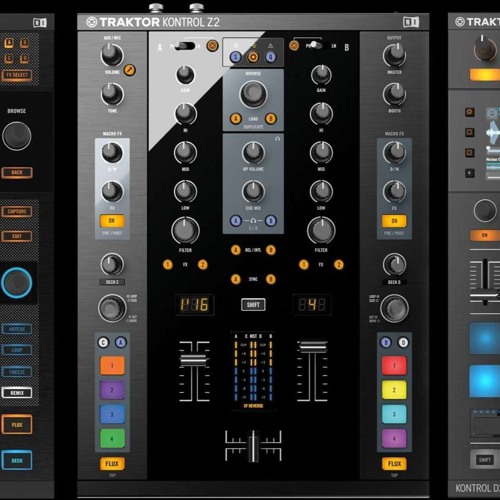Click FX 2 assign button on channel B
Image resolution: width=500 pixels, height=500 pixels.
339,265
